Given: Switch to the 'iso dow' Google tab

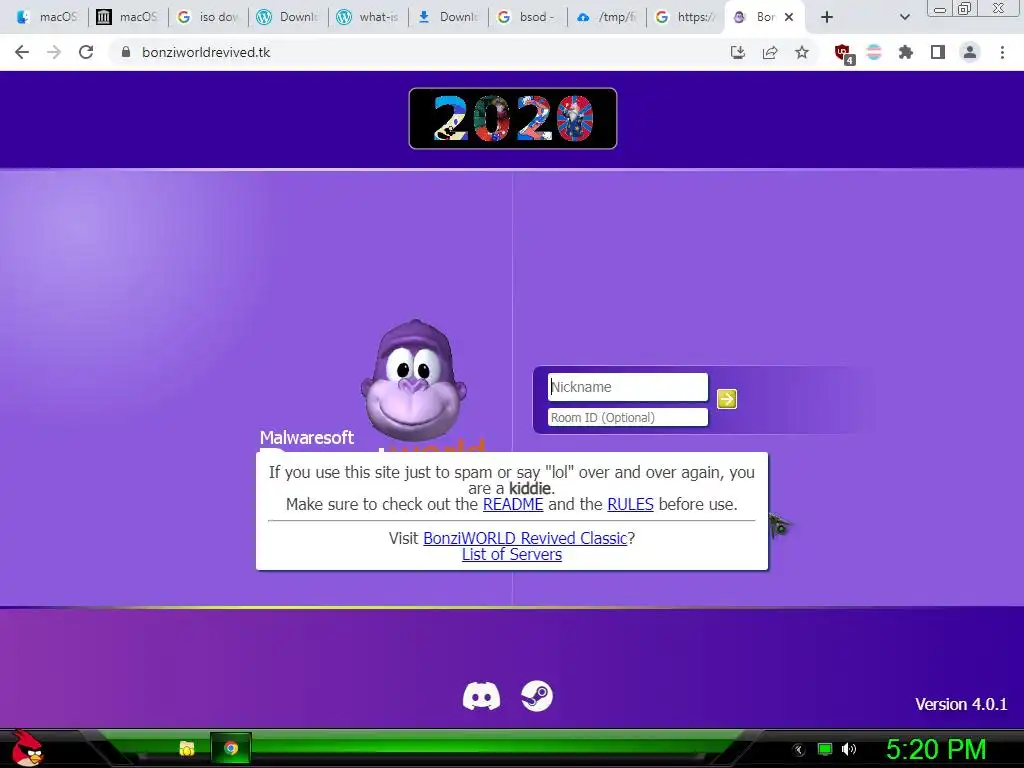Looking at the screenshot, I should [x=208, y=17].
